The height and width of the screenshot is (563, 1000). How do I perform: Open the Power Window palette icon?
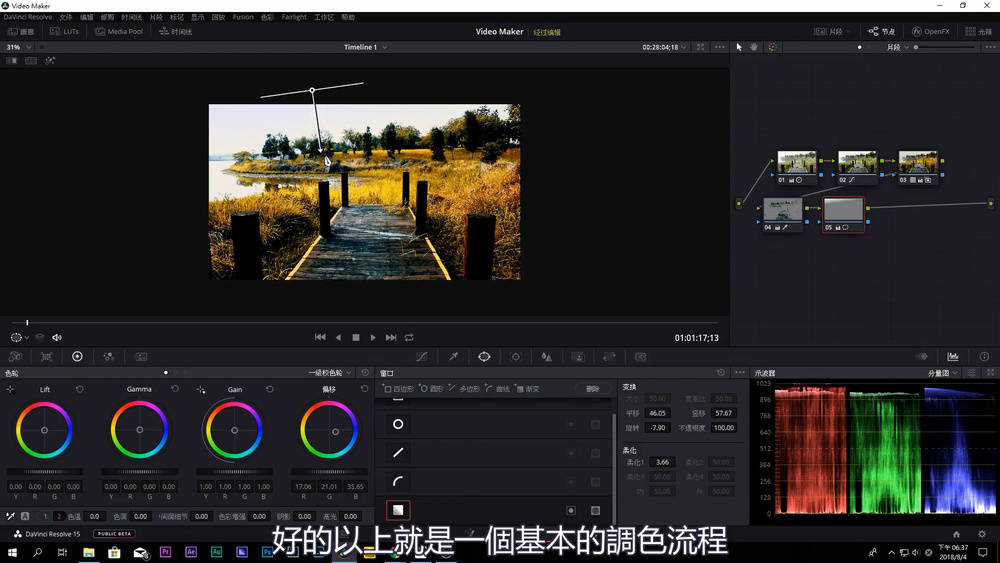[x=484, y=356]
